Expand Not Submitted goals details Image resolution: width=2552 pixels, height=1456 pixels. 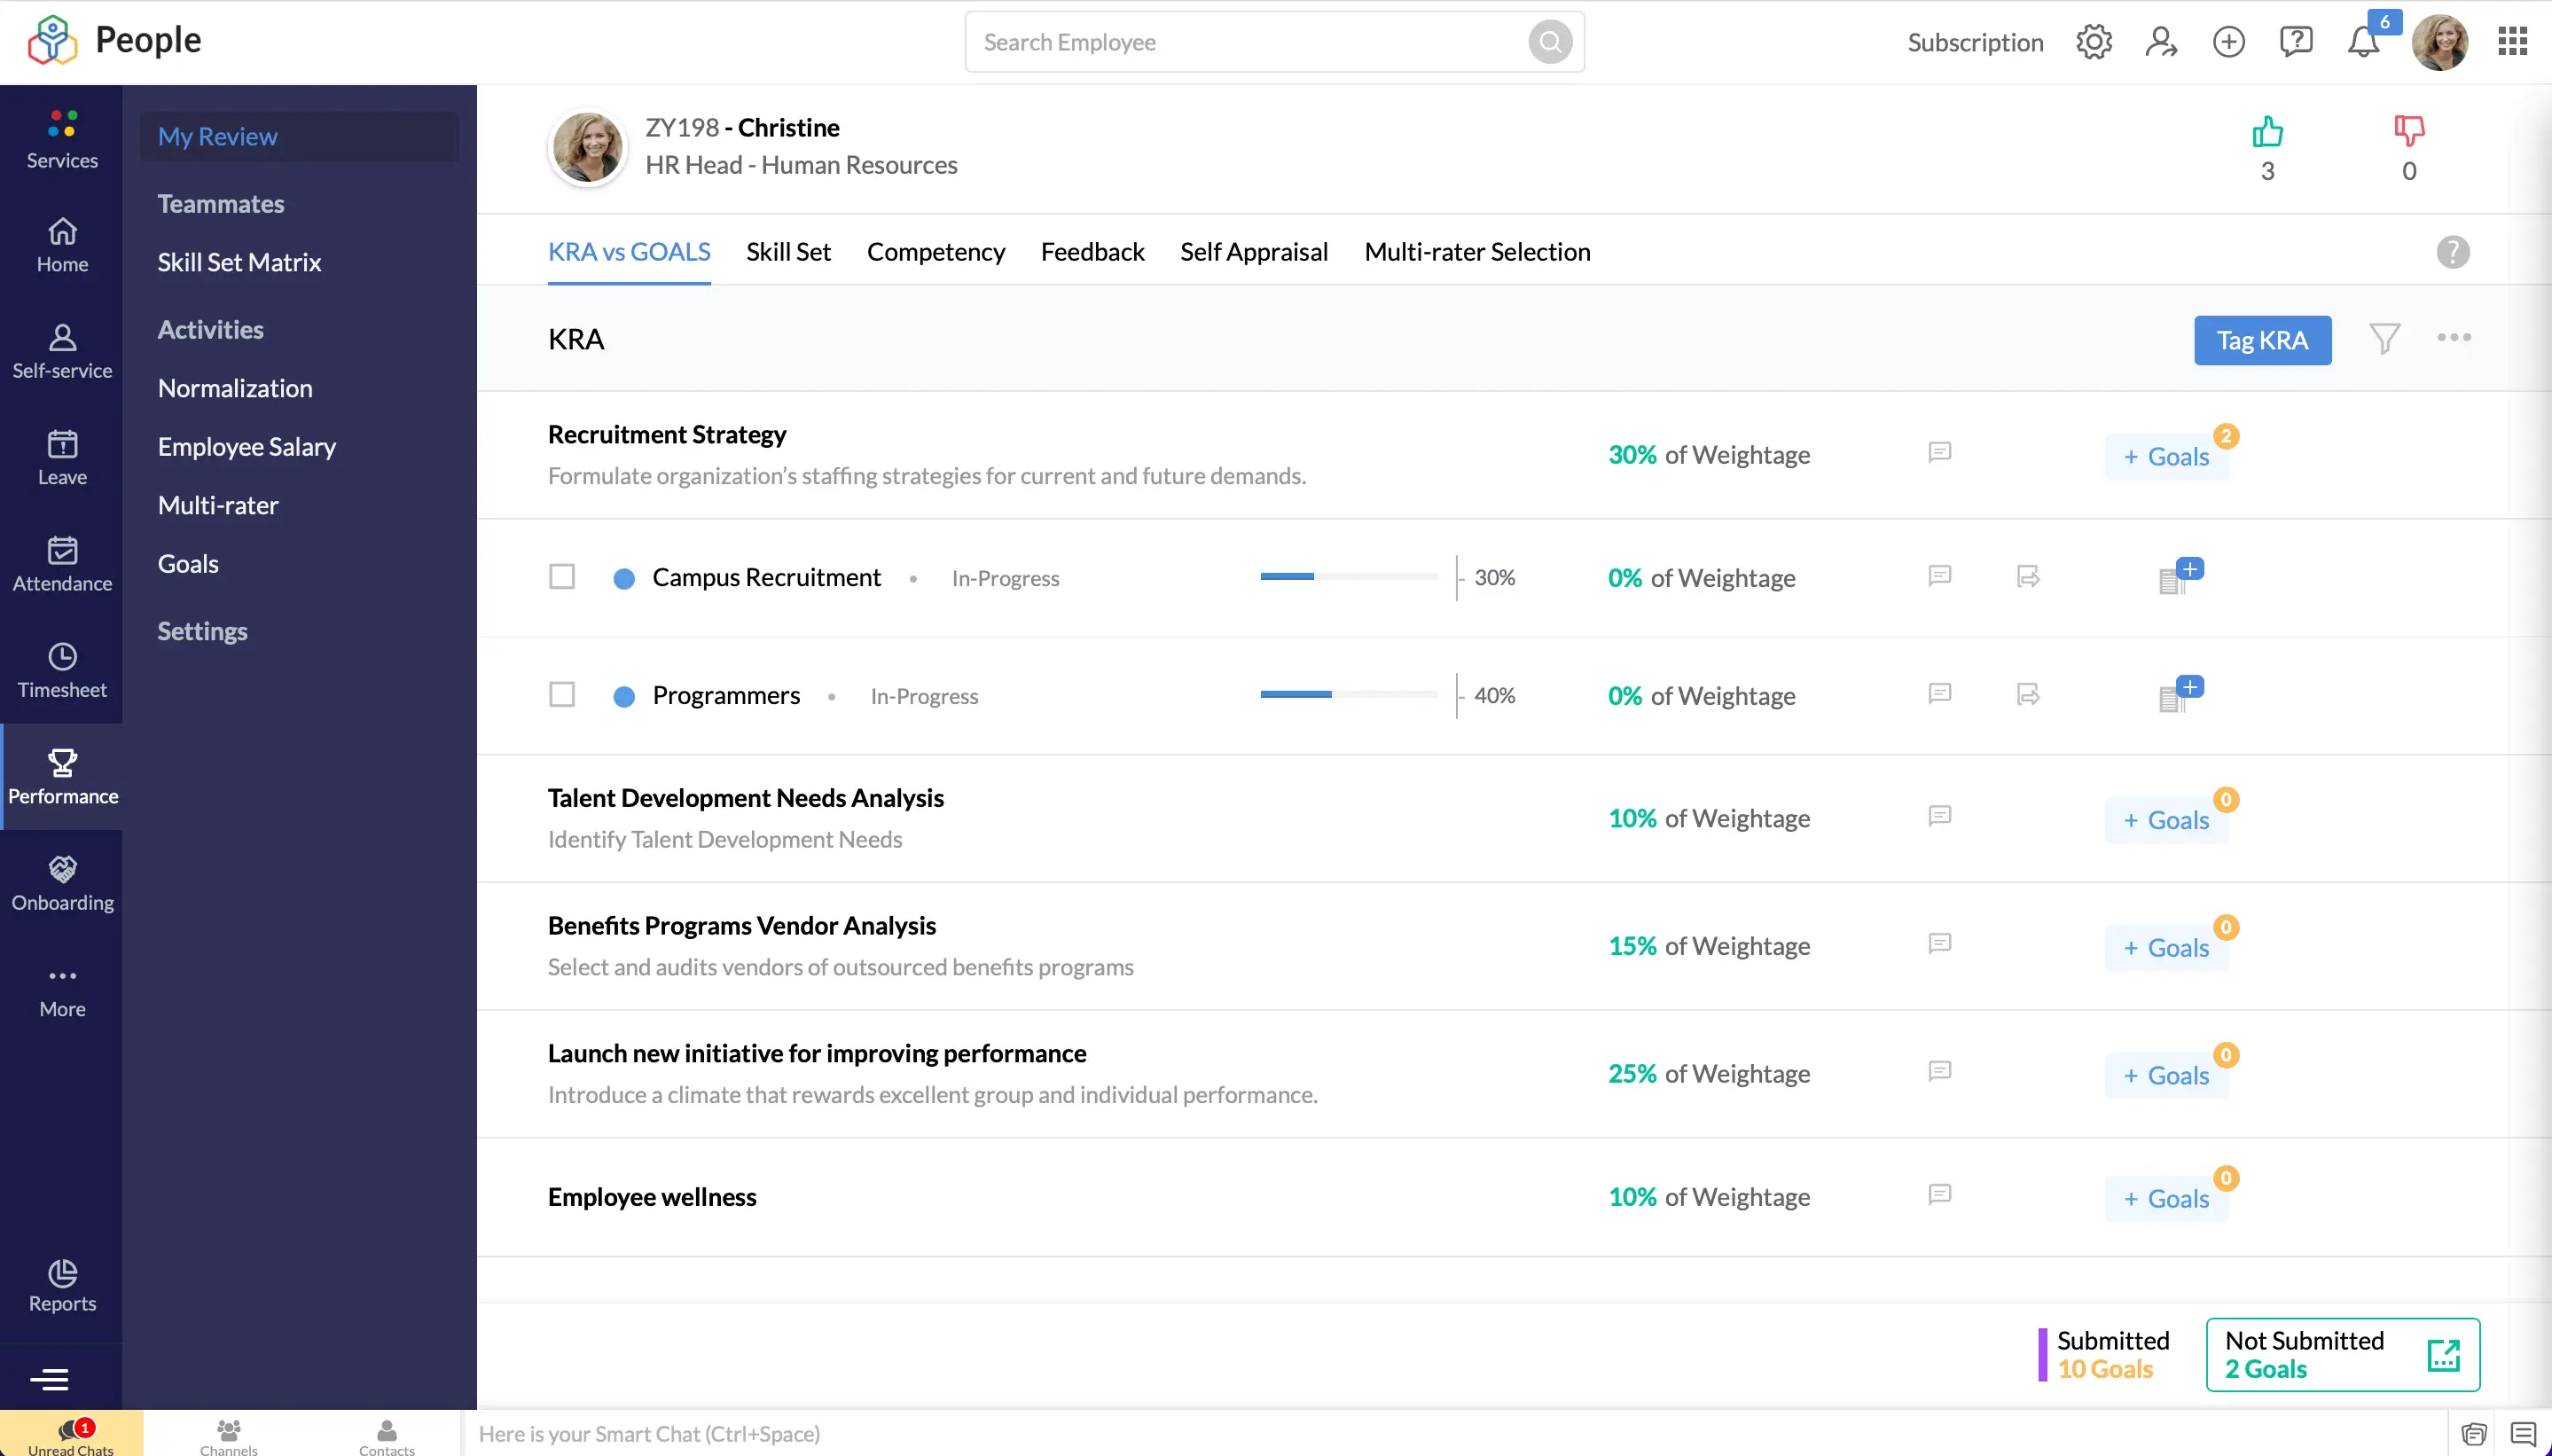pyautogui.click(x=2444, y=1353)
